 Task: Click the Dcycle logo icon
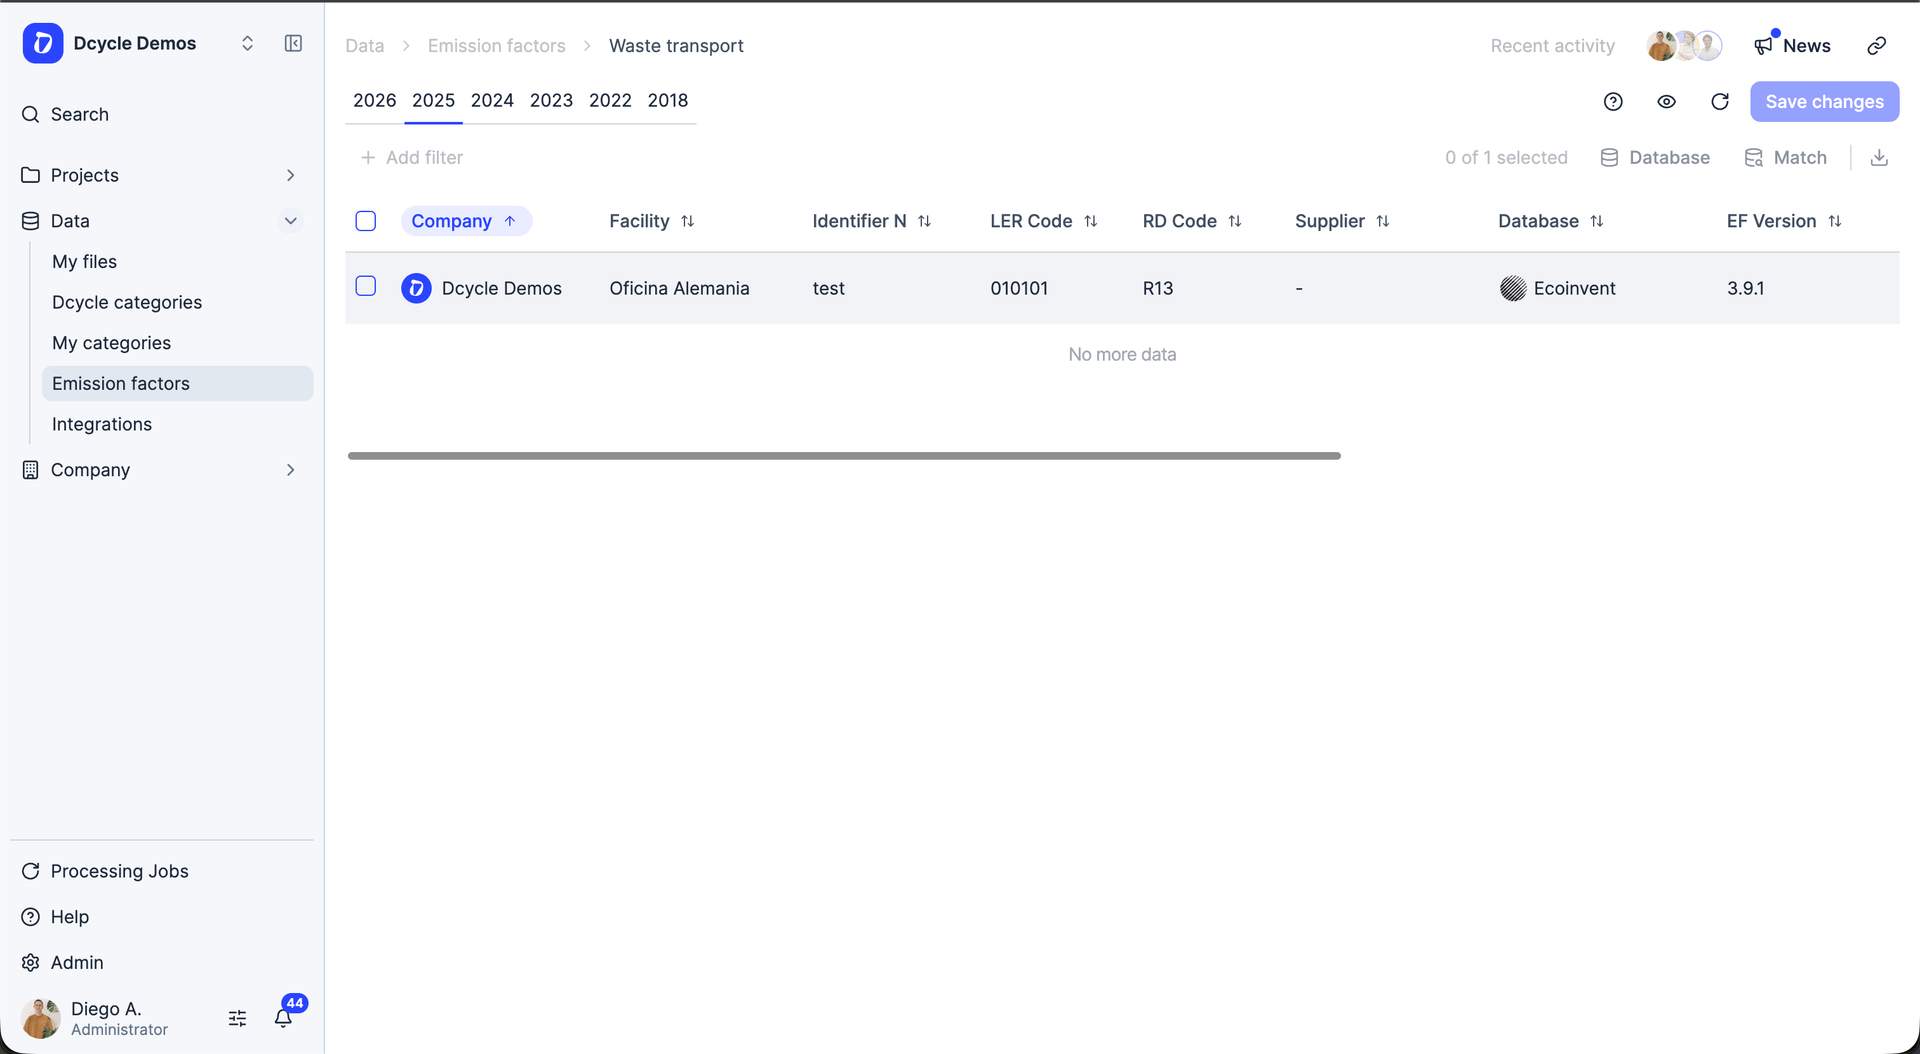coord(43,43)
